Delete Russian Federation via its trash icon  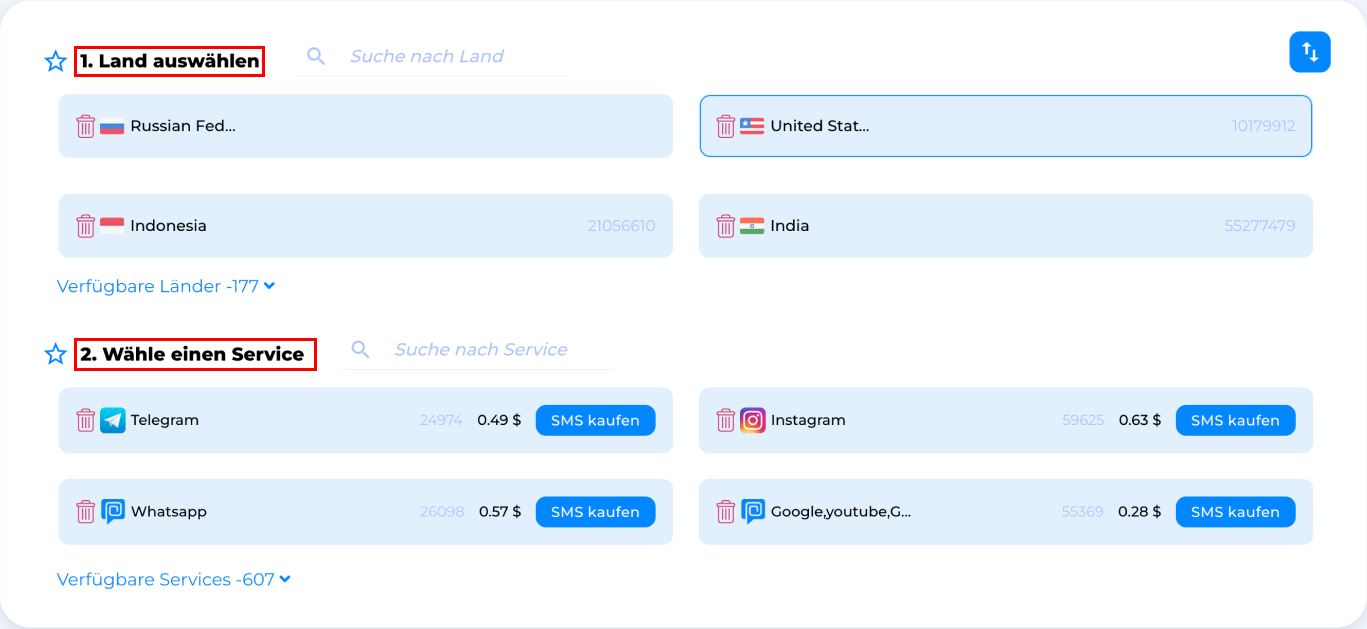click(x=86, y=126)
